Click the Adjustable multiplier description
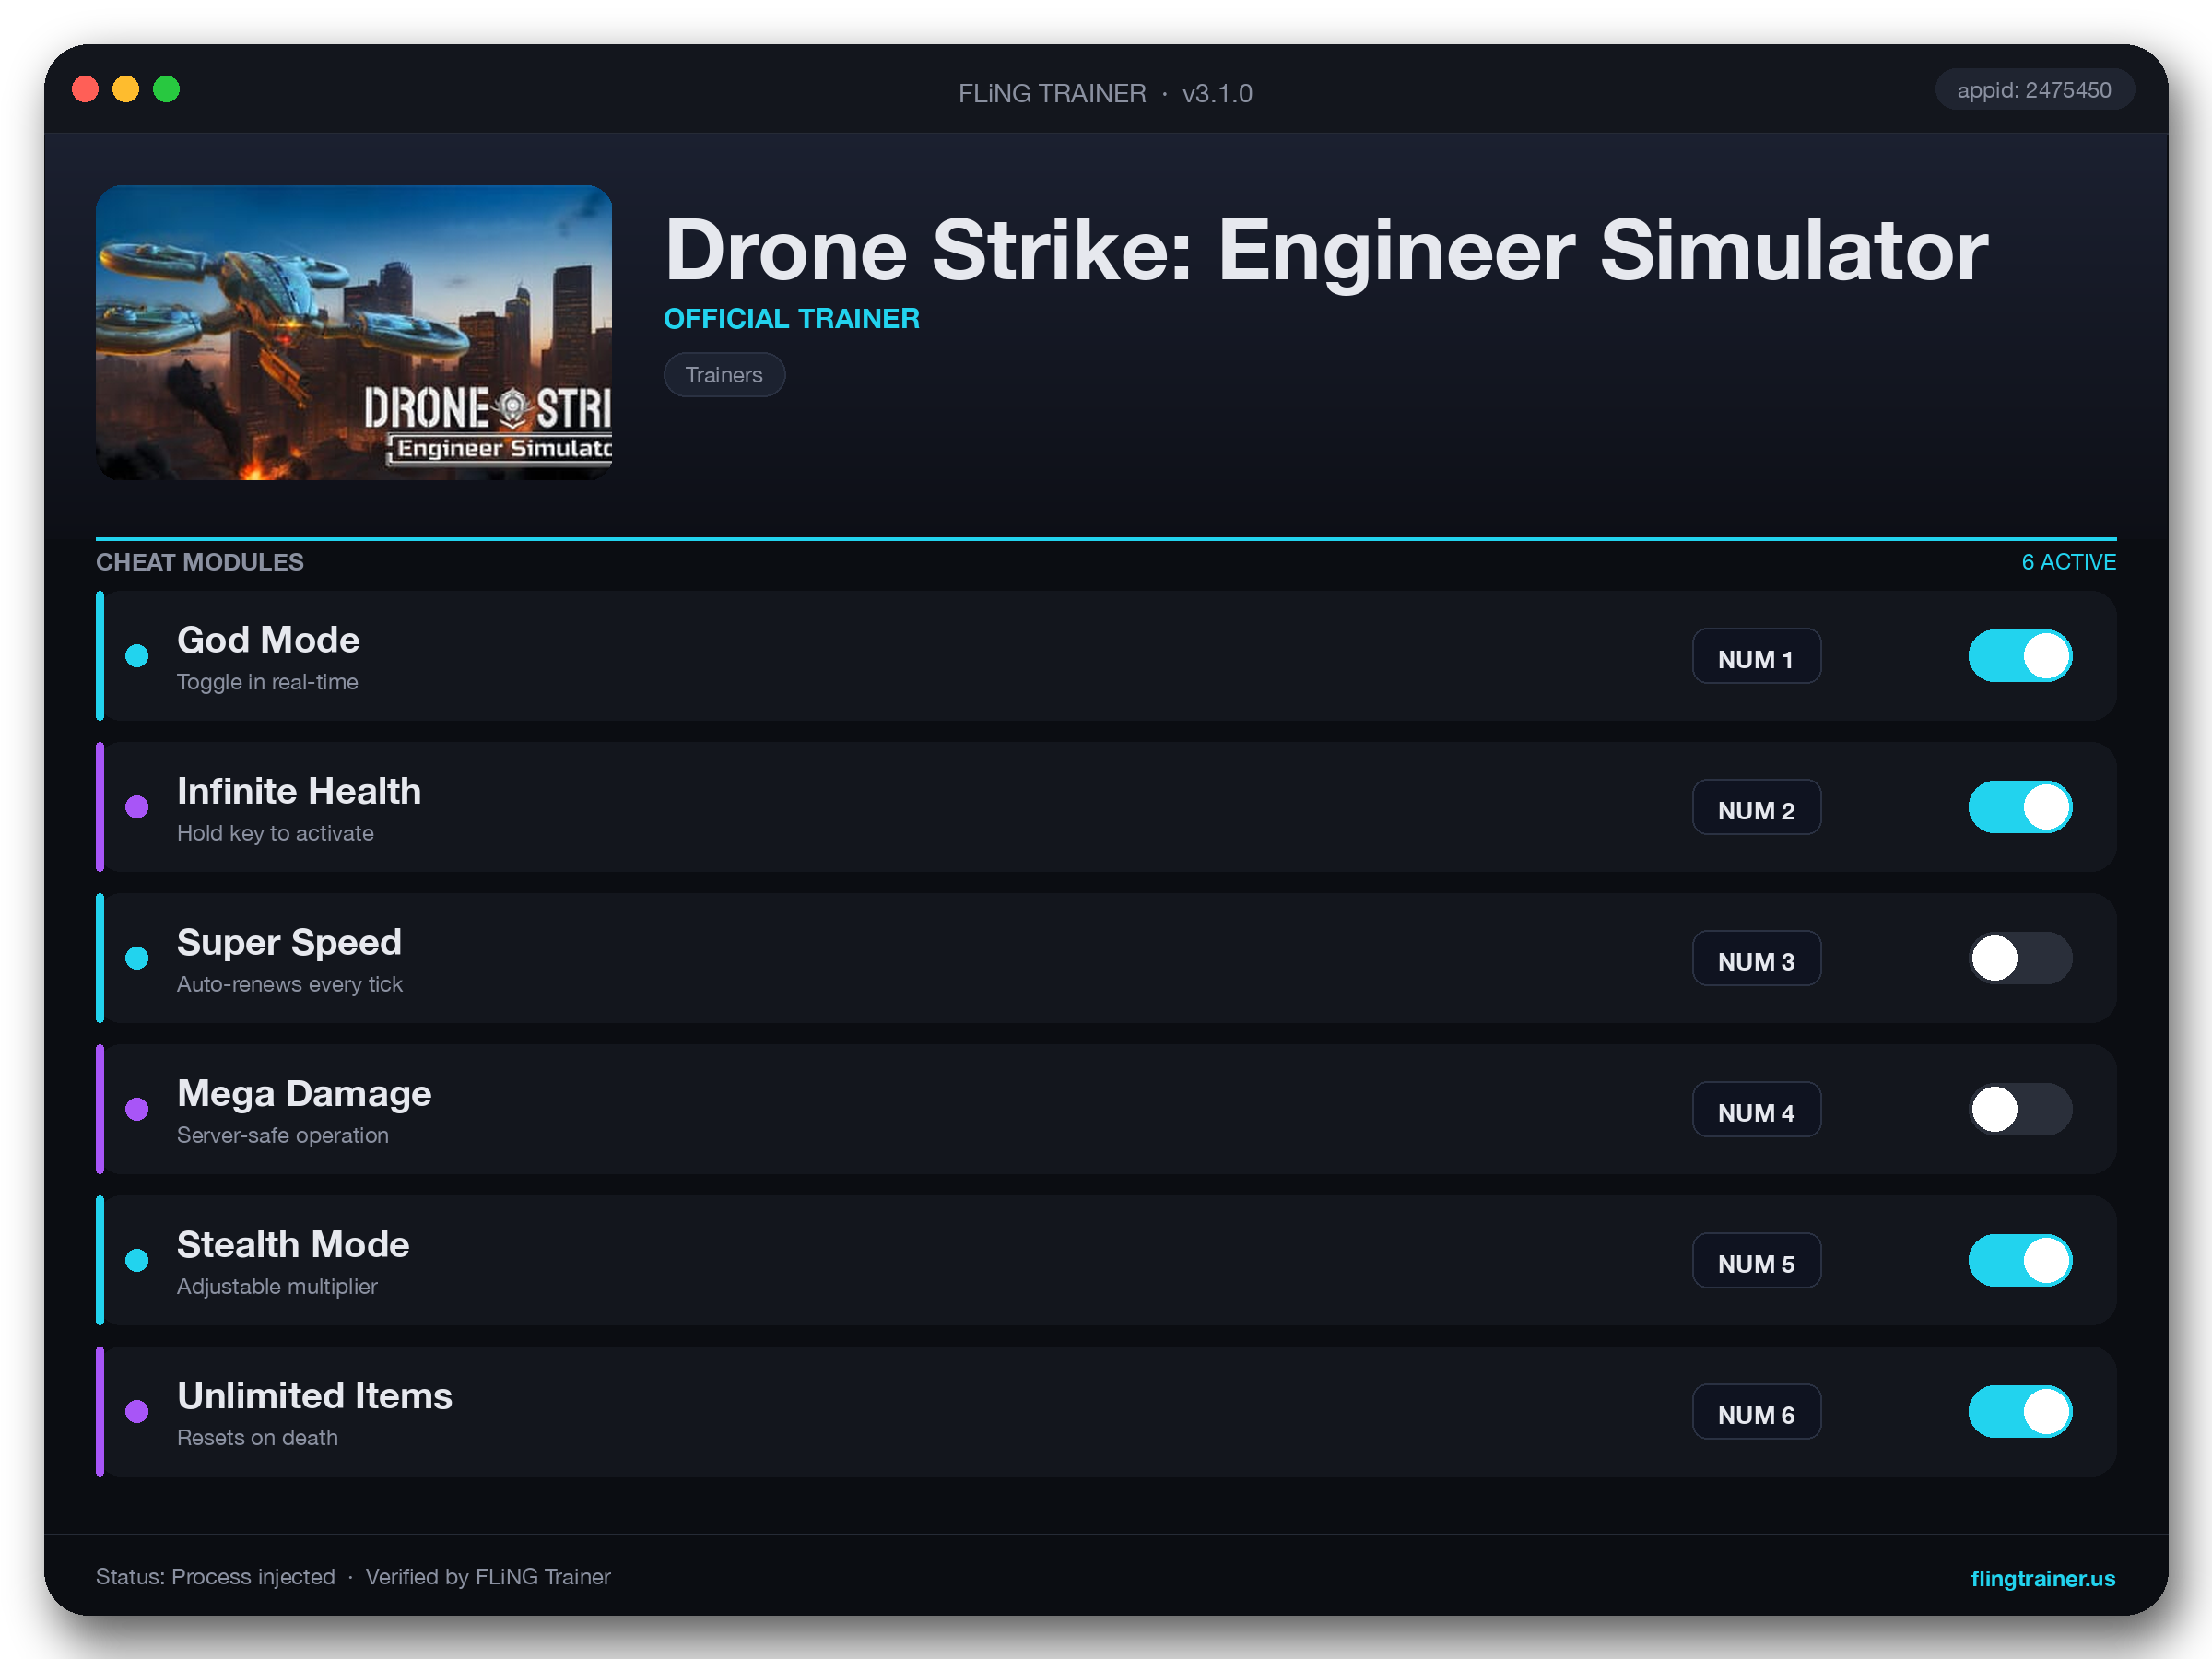2212x1659 pixels. [x=277, y=1286]
